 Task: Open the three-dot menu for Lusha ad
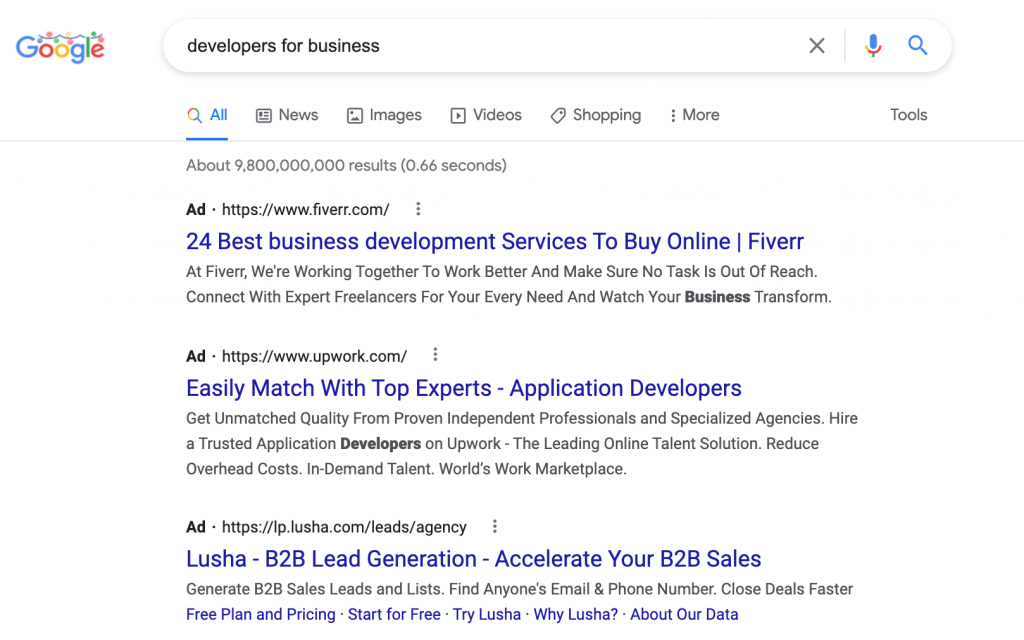[x=494, y=526]
